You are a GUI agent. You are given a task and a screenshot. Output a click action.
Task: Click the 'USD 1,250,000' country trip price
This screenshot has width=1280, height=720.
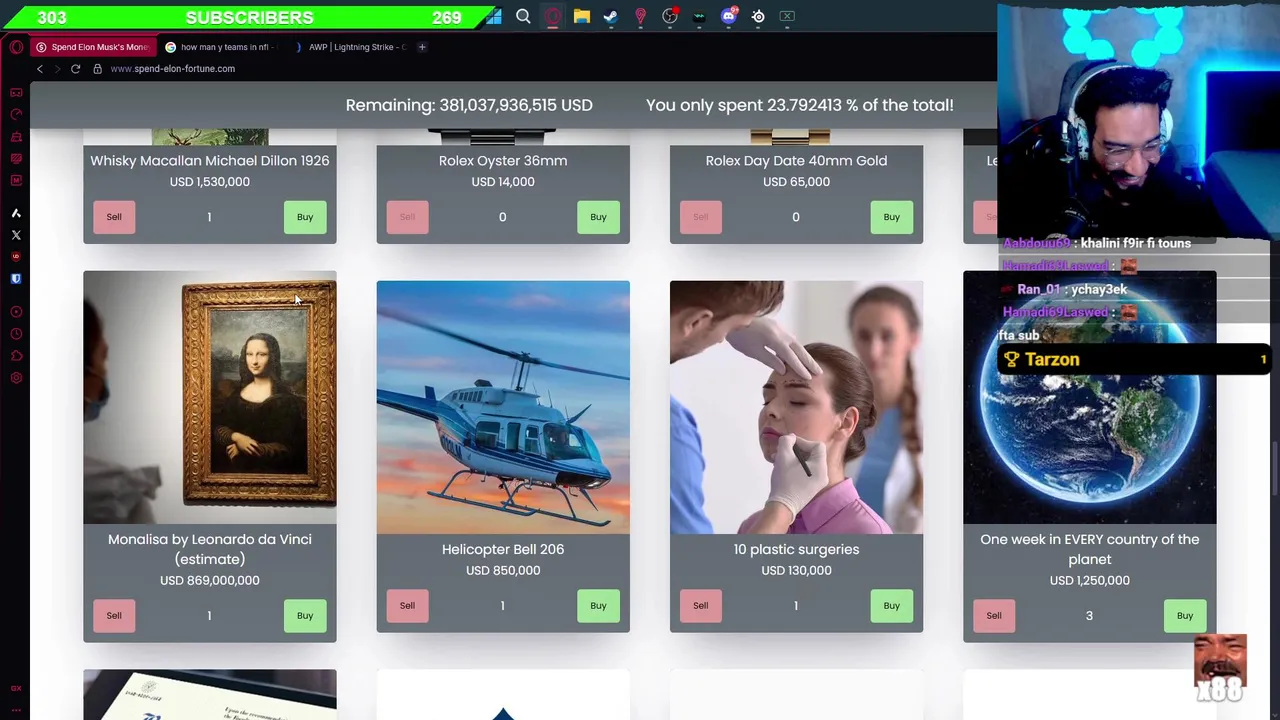pyautogui.click(x=1089, y=581)
